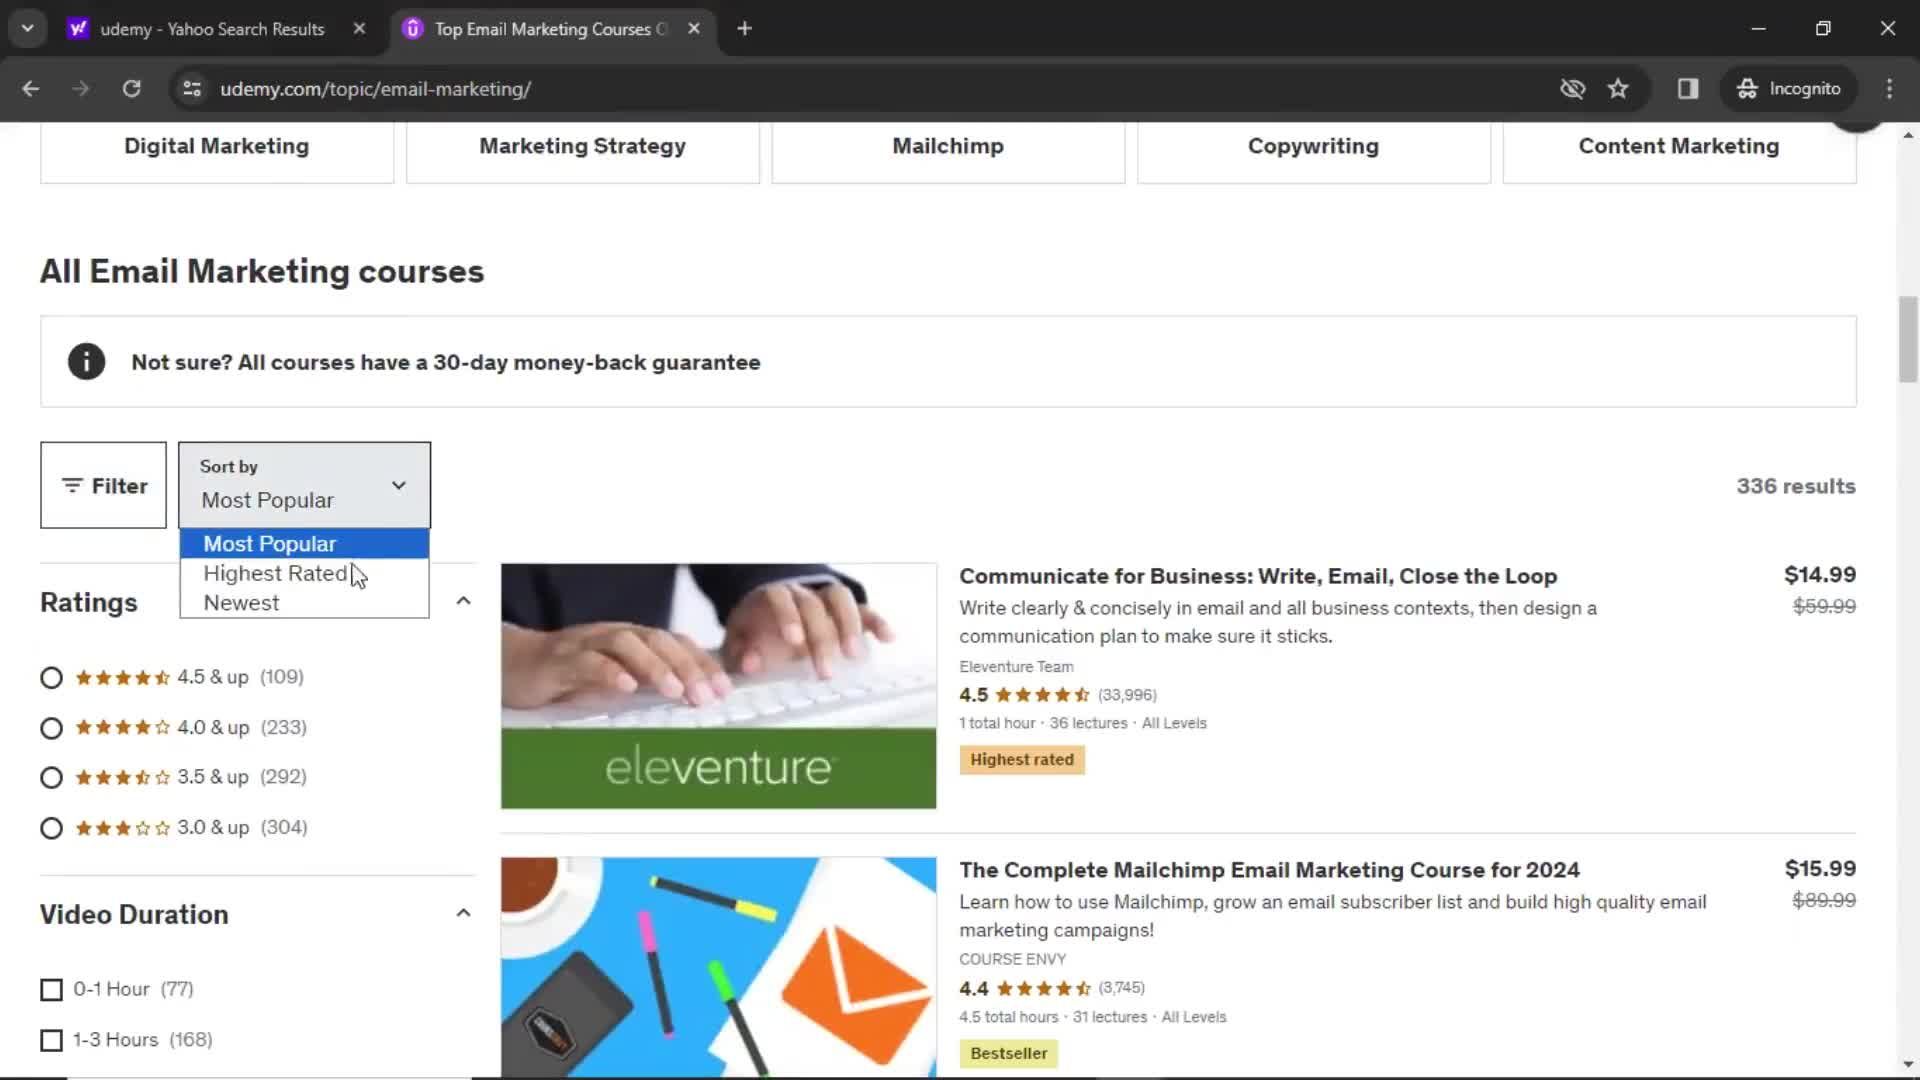
Task: Click the browser back navigation arrow
Action: 30,88
